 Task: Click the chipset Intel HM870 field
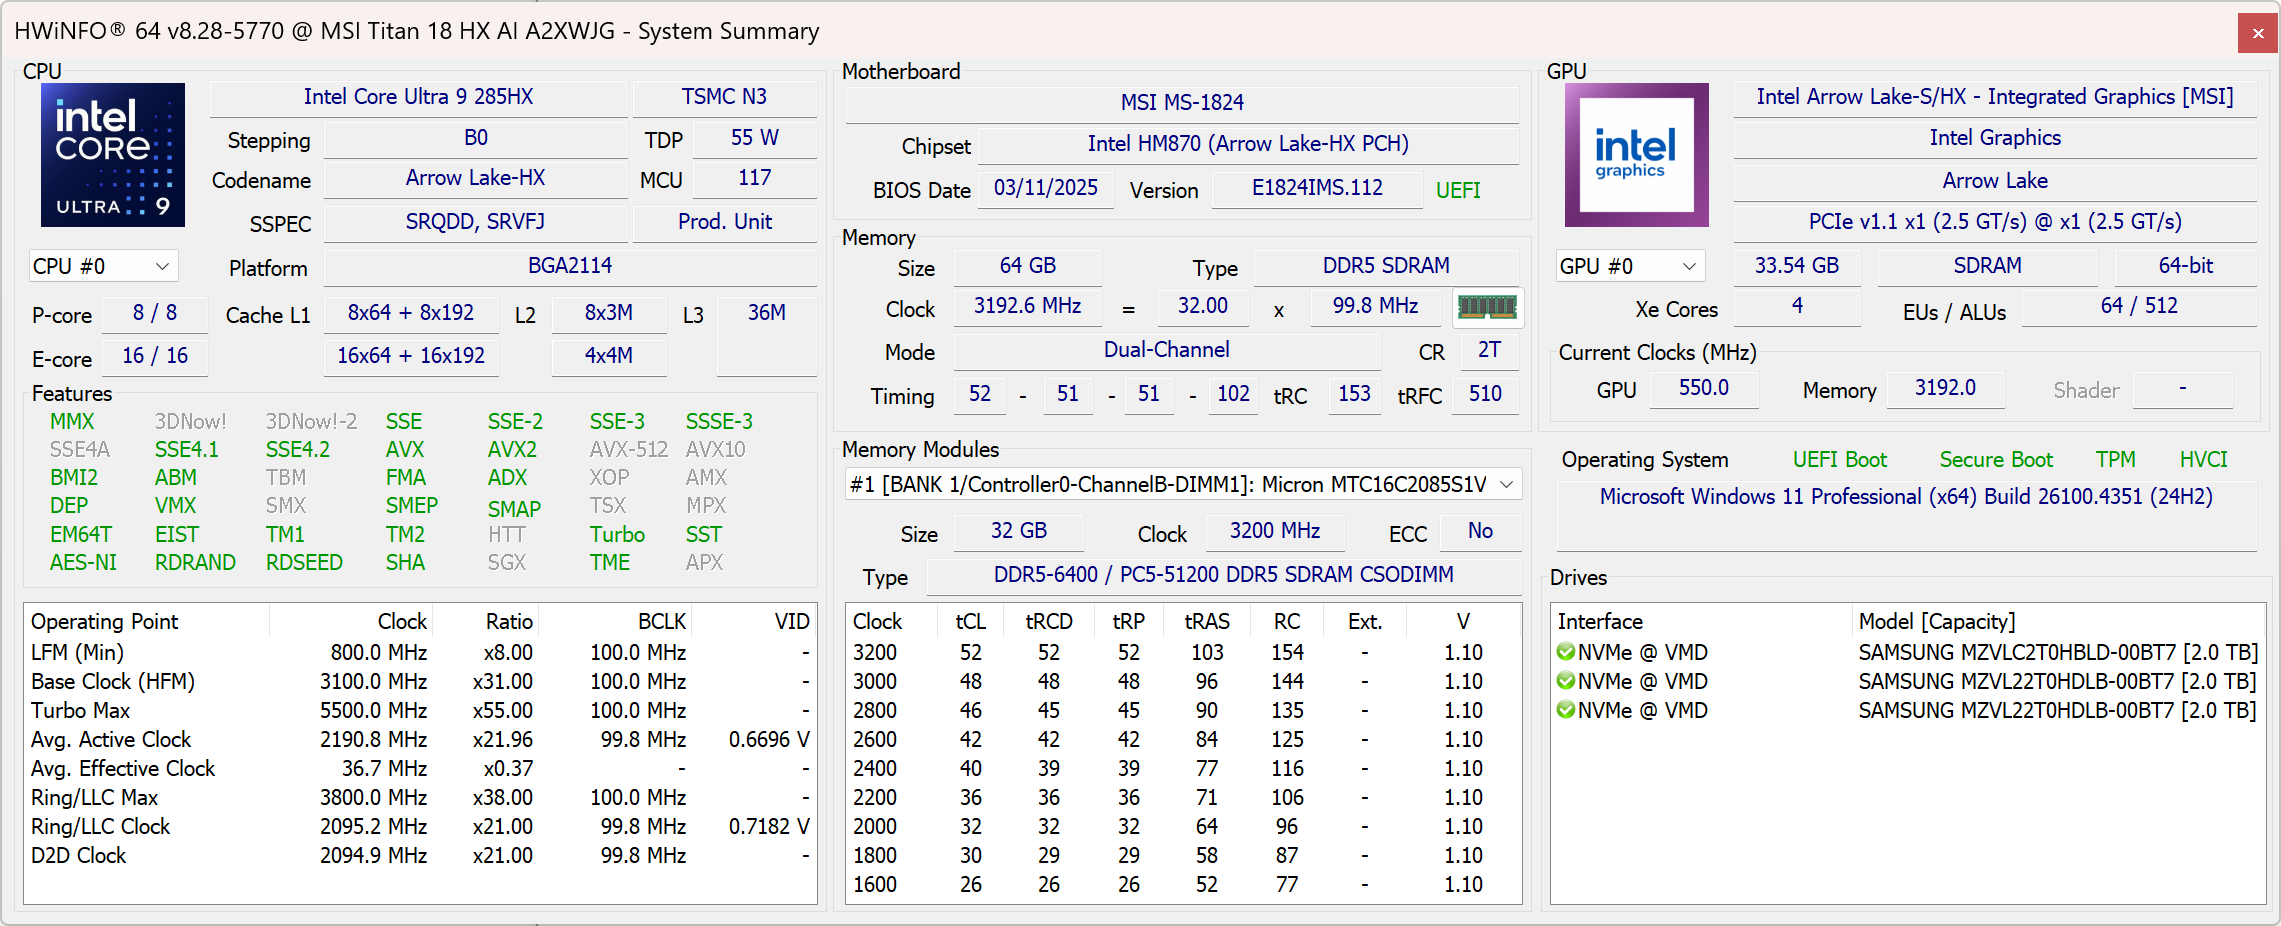pos(1248,144)
